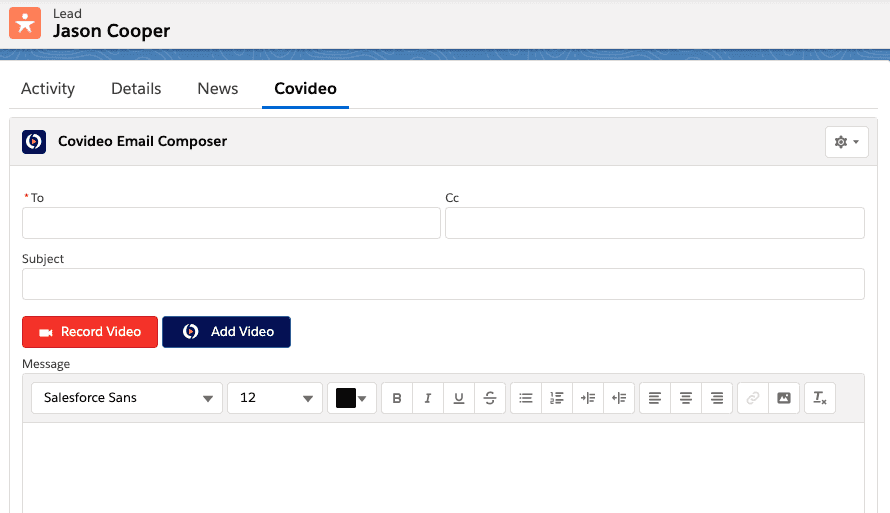Align message text to the left

655,398
